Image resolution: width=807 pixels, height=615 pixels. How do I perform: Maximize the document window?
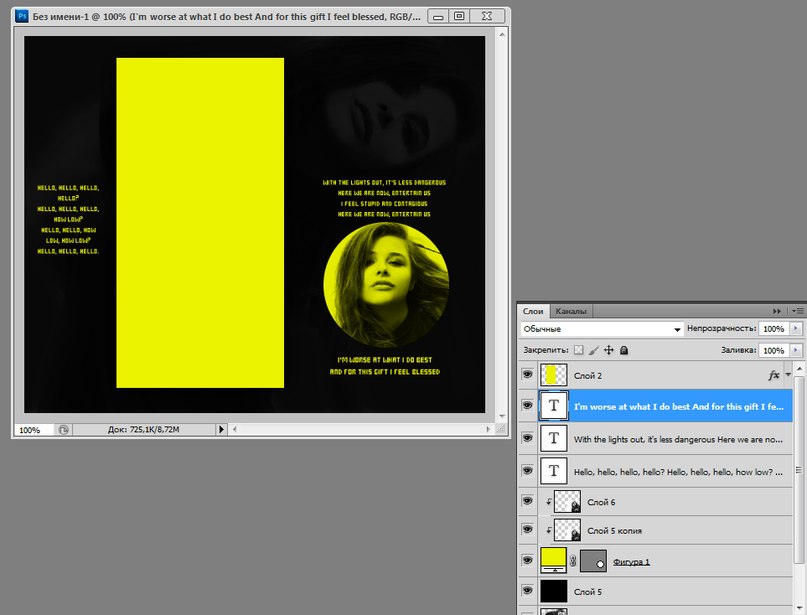[459, 16]
